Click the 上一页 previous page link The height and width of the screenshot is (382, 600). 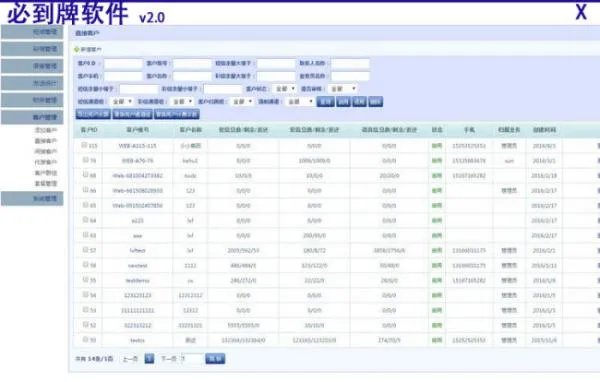(x=130, y=359)
